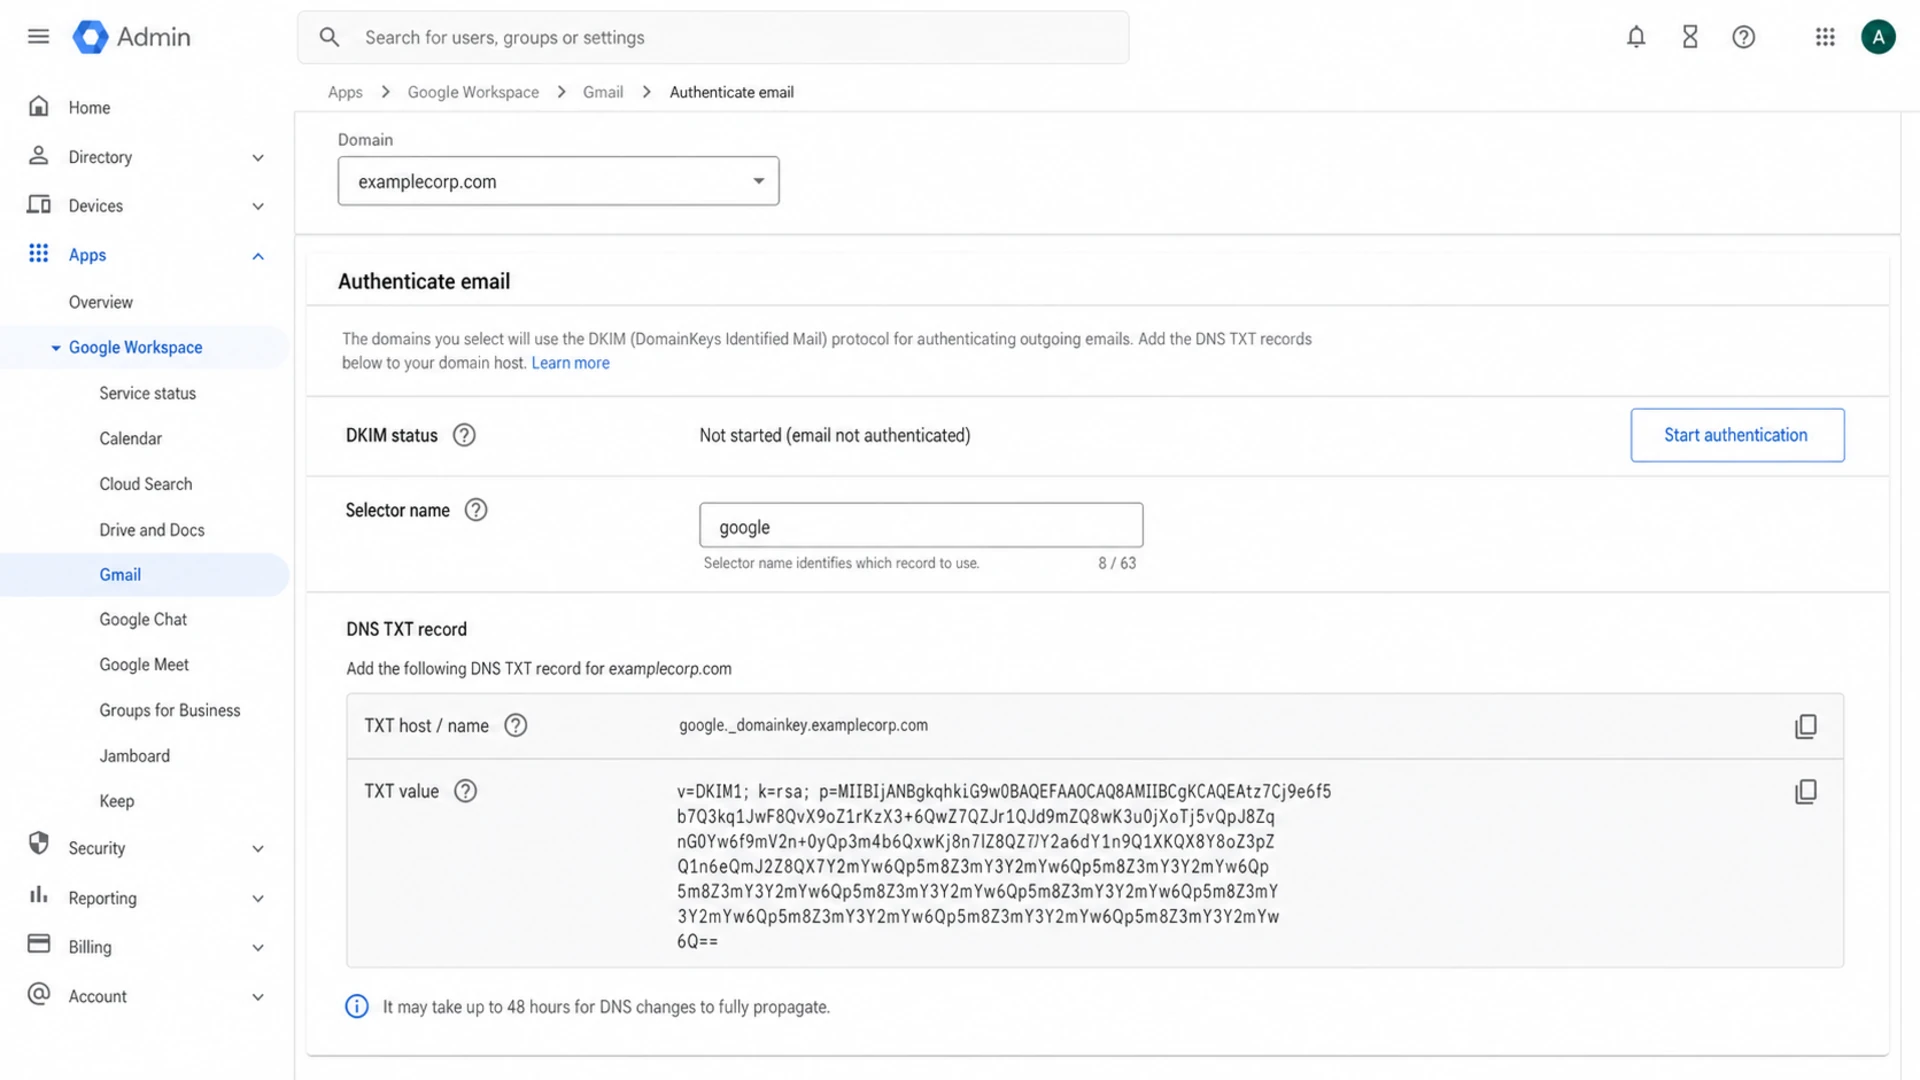Image resolution: width=1920 pixels, height=1080 pixels.
Task: Collapse the Apps section
Action: point(258,256)
